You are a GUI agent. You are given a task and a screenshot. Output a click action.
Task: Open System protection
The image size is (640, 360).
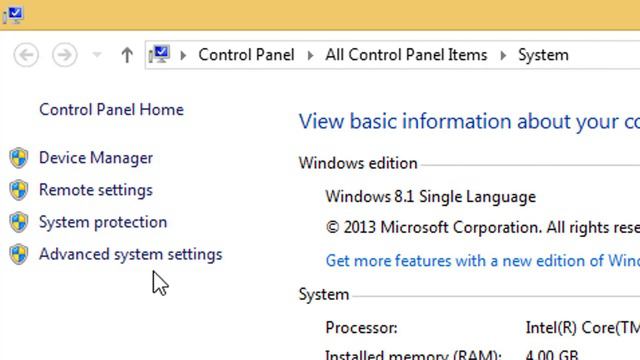[x=103, y=222]
